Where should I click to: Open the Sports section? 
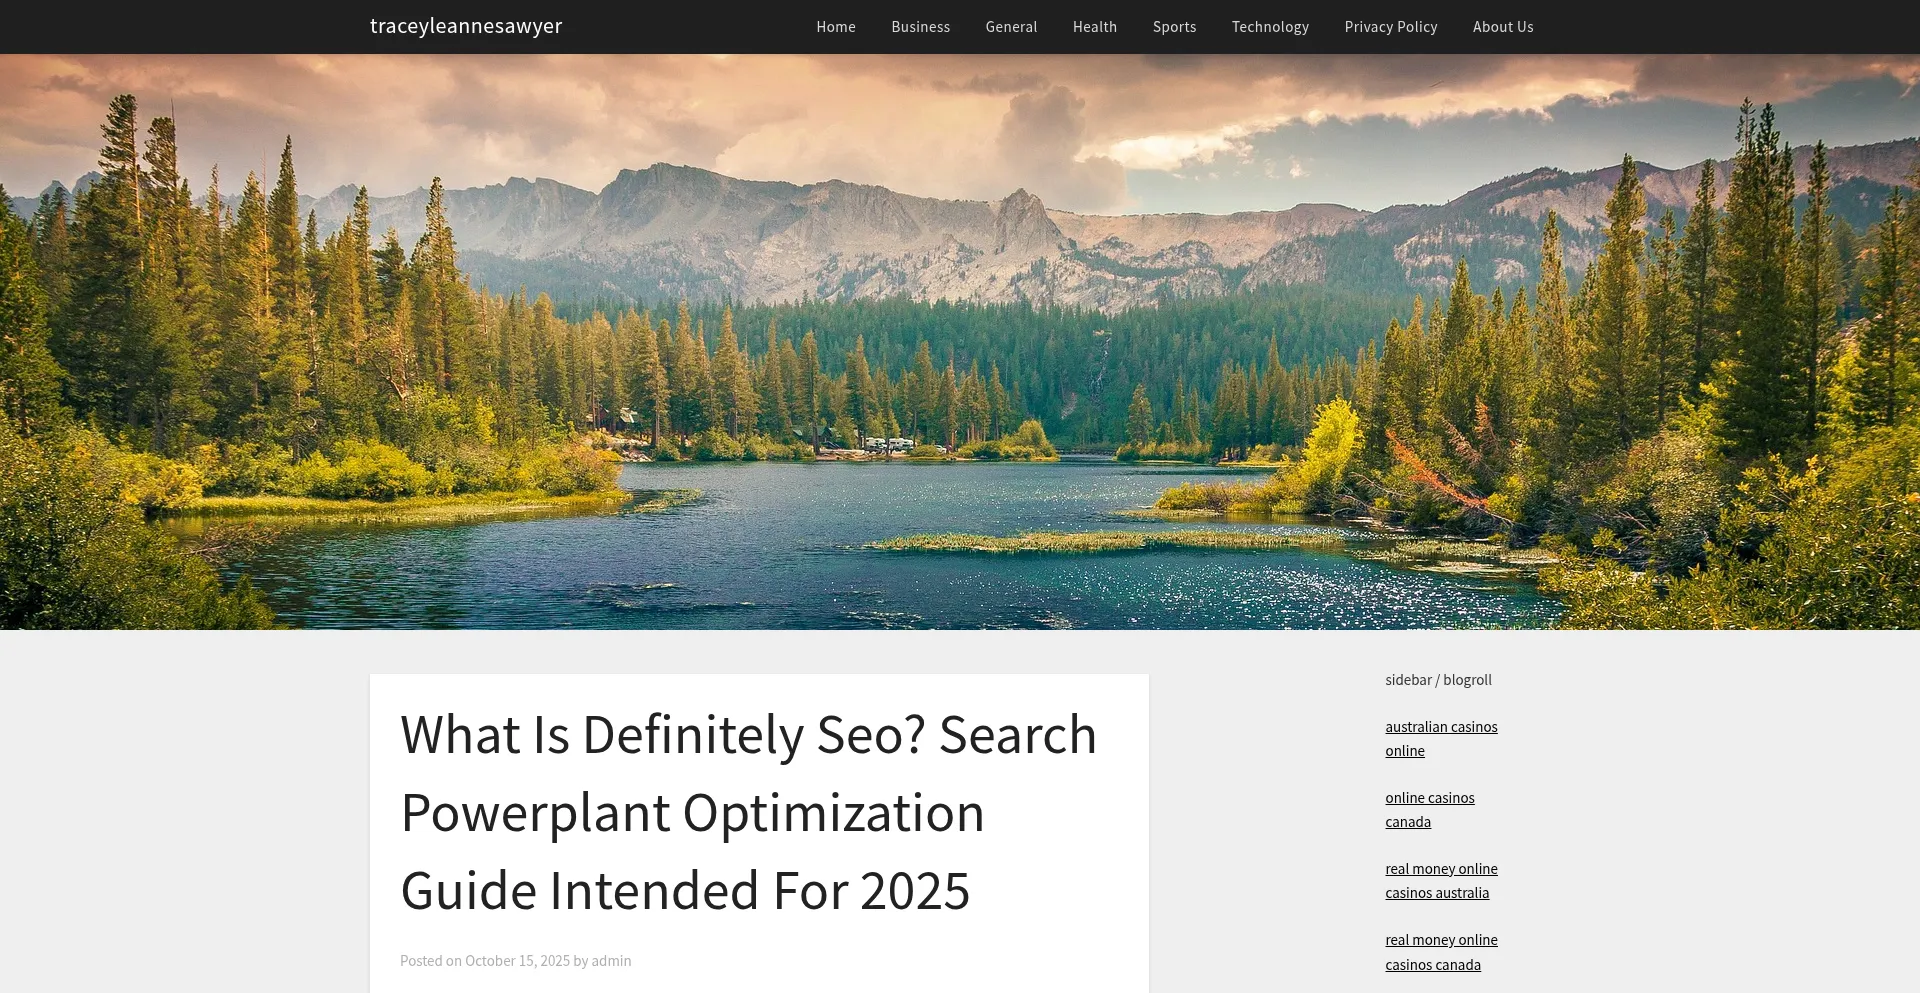pos(1174,27)
